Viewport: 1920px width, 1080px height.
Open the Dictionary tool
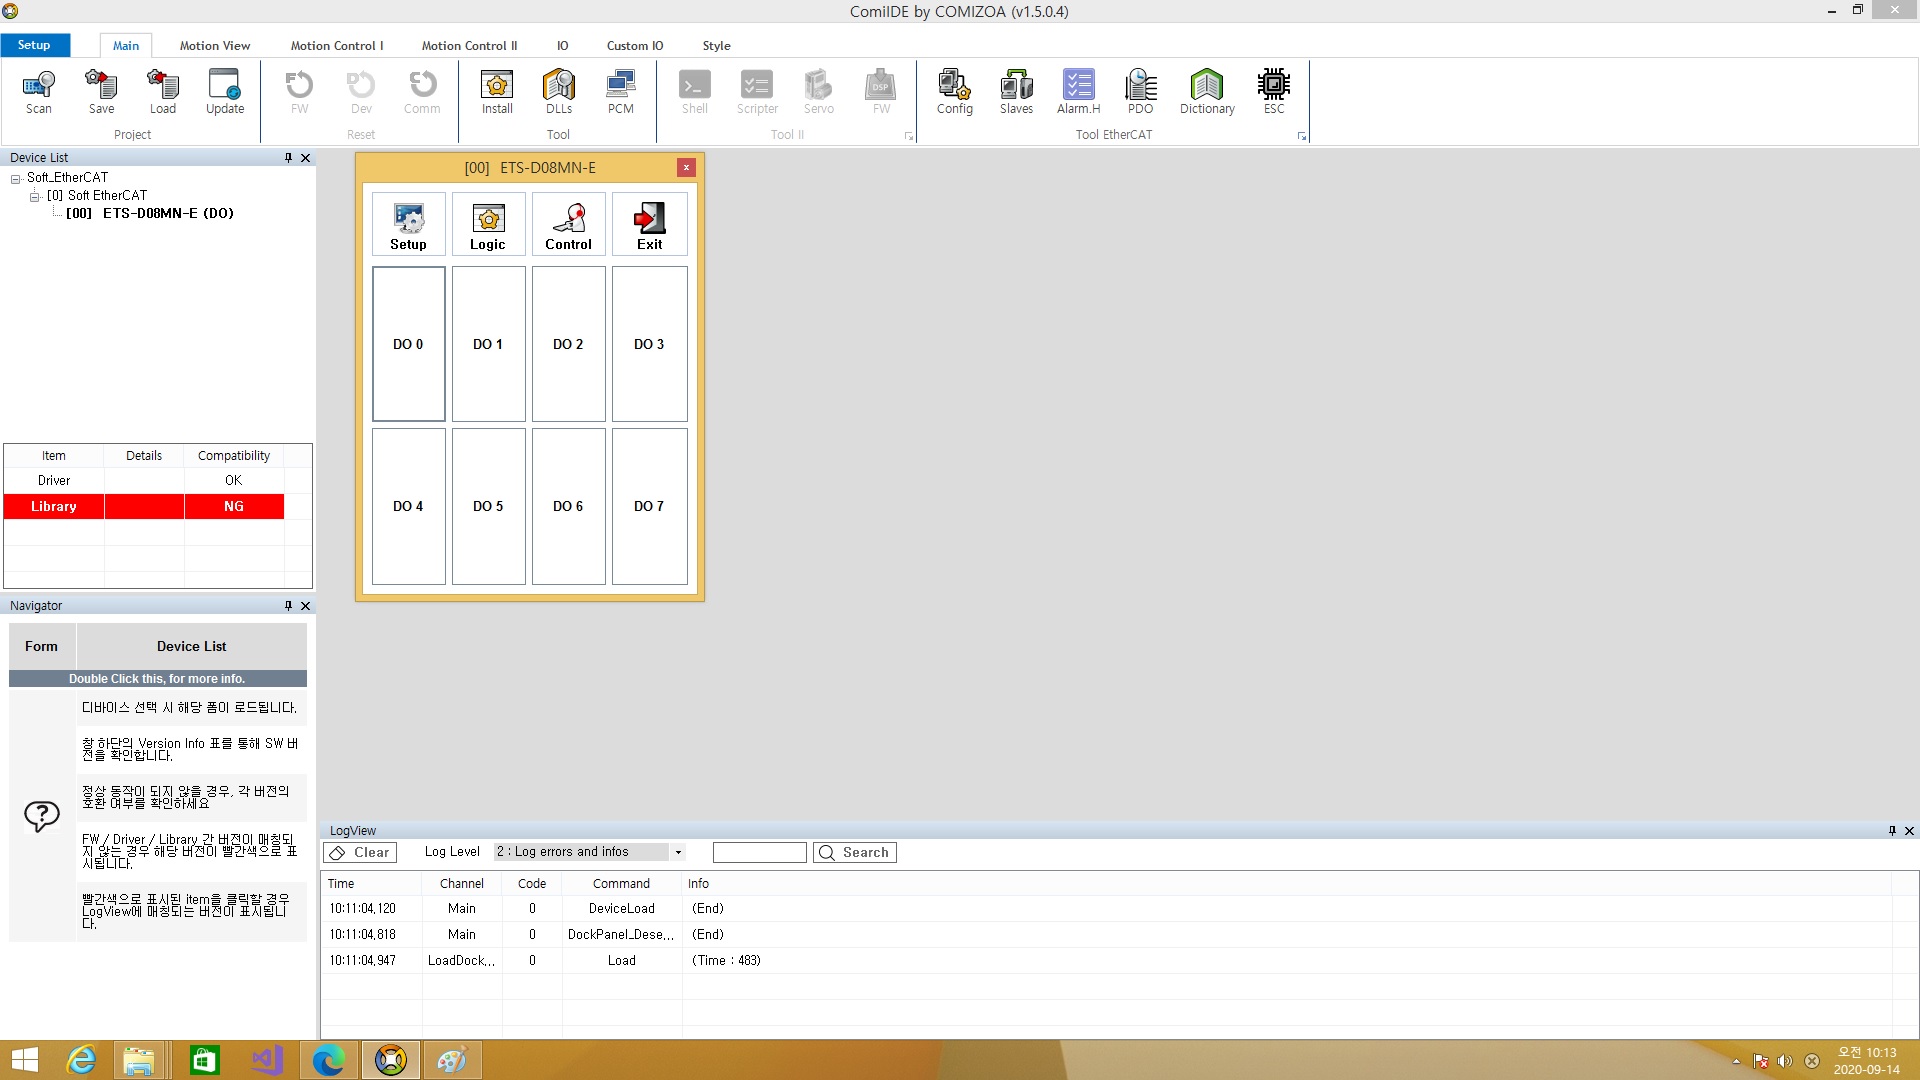(x=1207, y=92)
